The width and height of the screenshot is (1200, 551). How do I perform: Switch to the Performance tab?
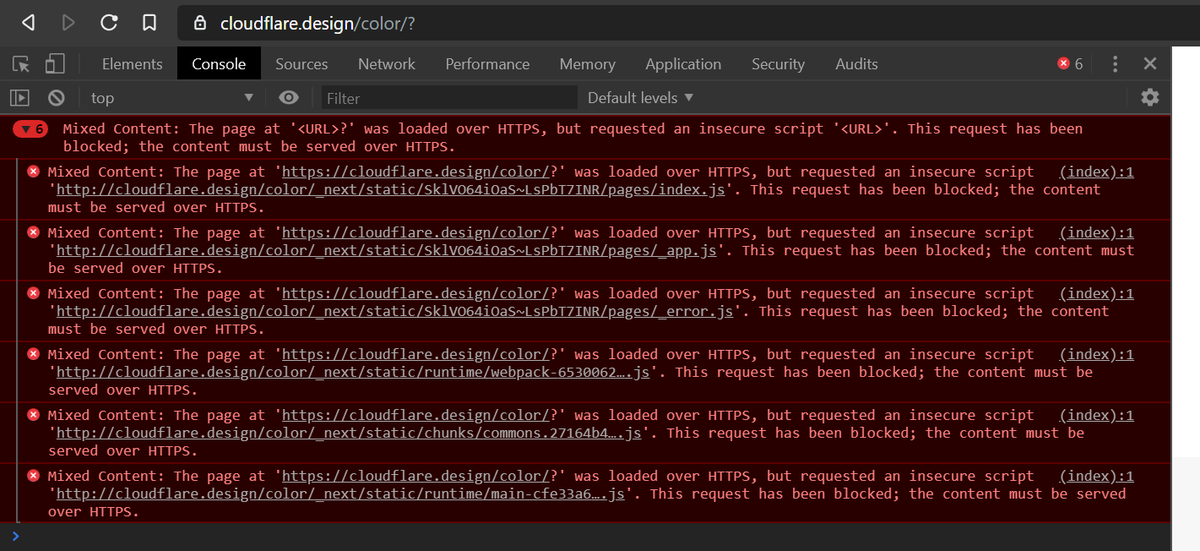(x=487, y=64)
